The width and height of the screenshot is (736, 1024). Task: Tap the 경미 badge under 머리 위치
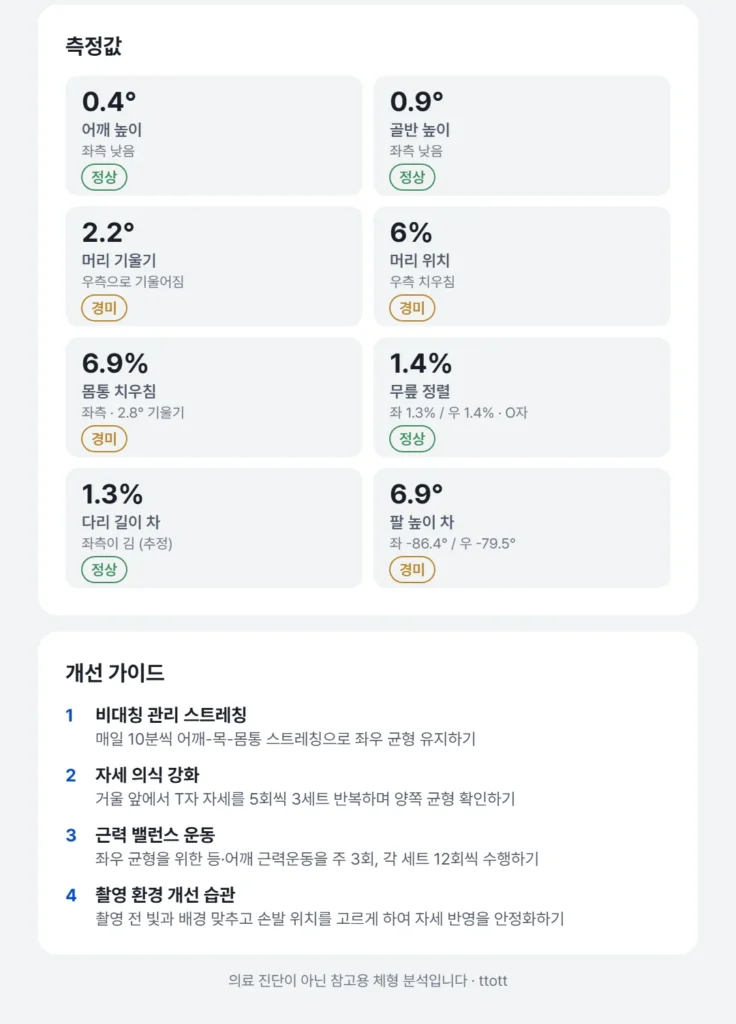click(x=412, y=308)
